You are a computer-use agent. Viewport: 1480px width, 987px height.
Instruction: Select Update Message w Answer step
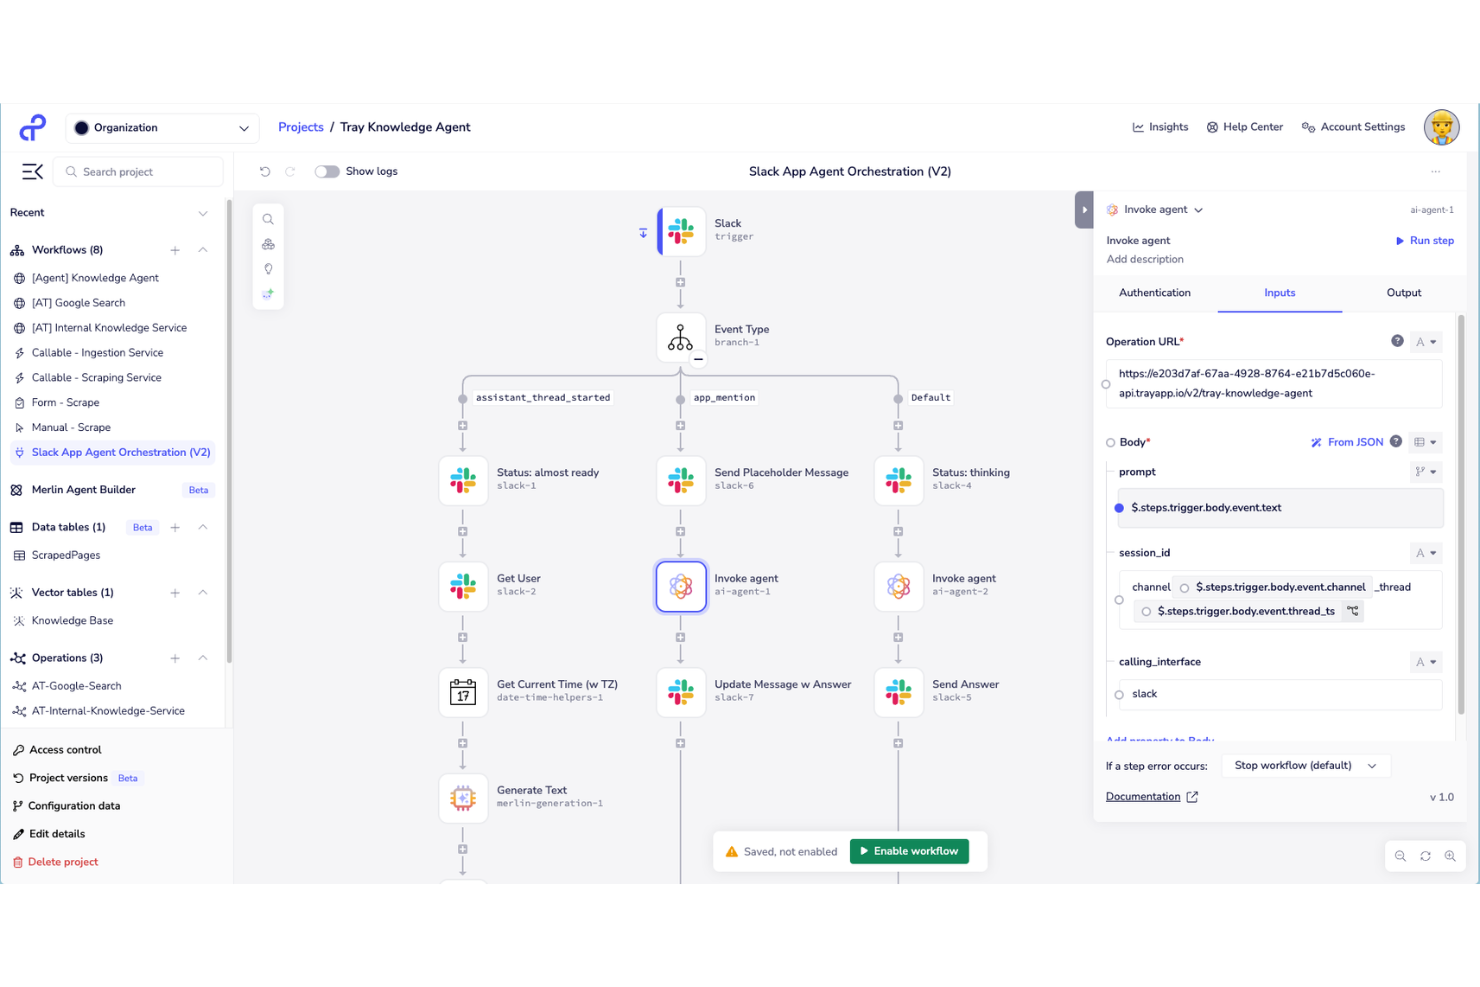coord(681,692)
